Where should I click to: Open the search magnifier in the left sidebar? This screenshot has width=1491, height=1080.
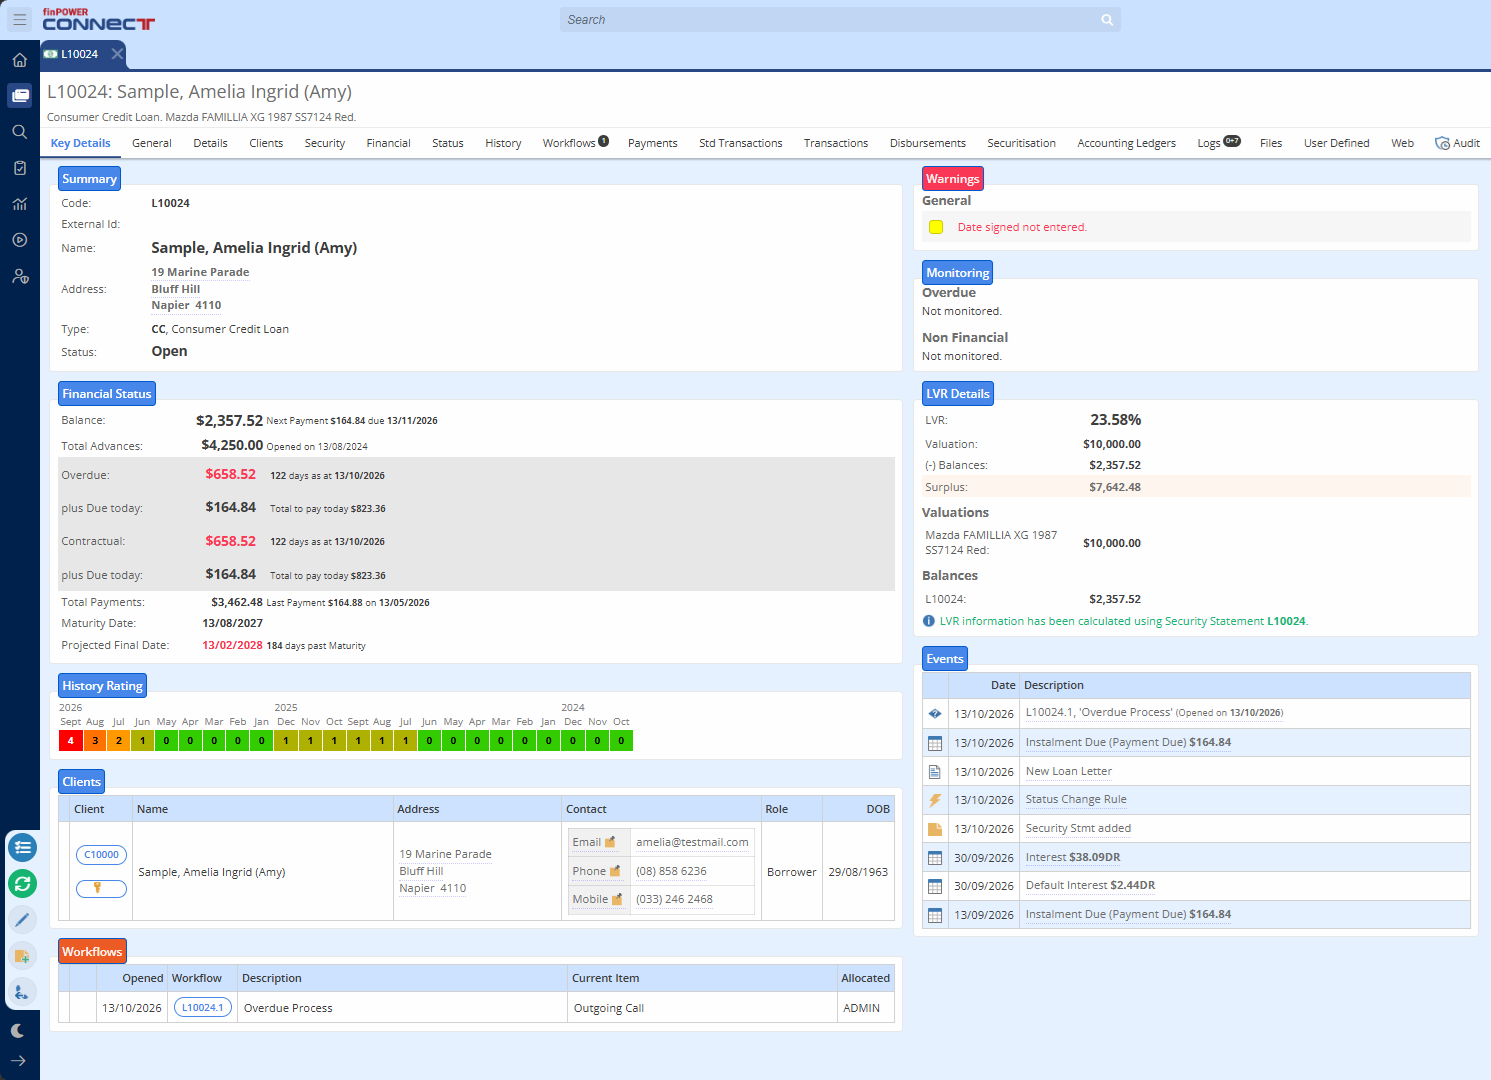20,132
